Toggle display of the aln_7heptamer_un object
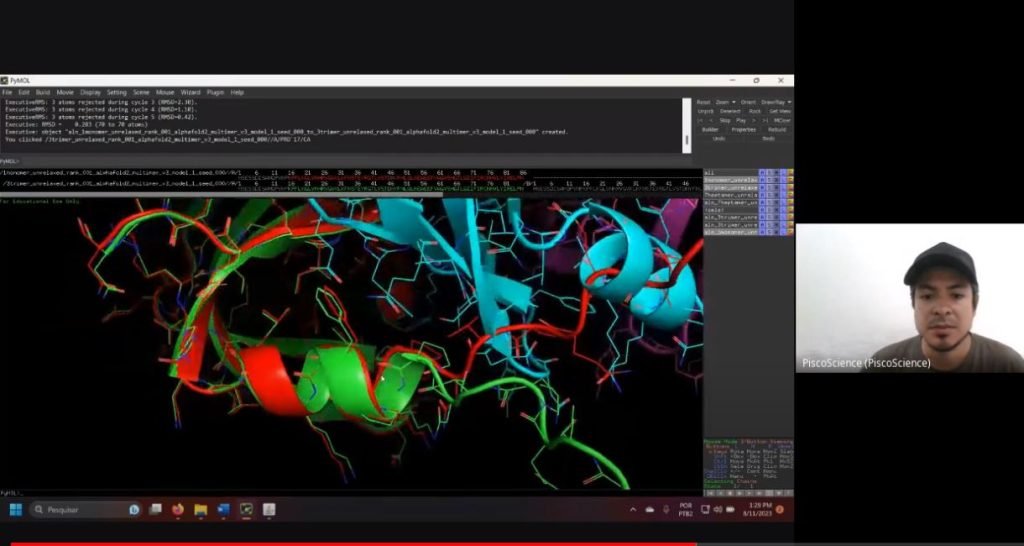Viewport: 1024px width, 546px height. [730, 202]
